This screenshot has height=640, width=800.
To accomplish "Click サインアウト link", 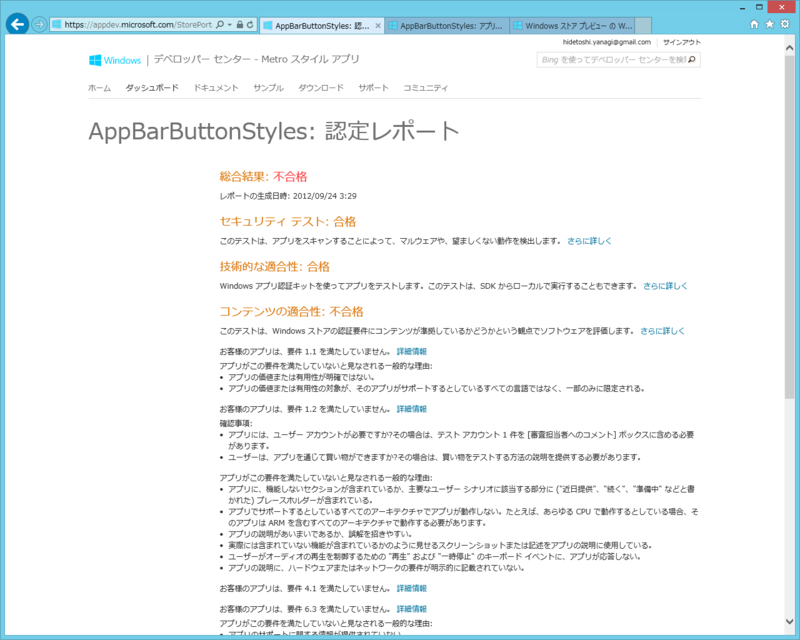I will [682, 42].
